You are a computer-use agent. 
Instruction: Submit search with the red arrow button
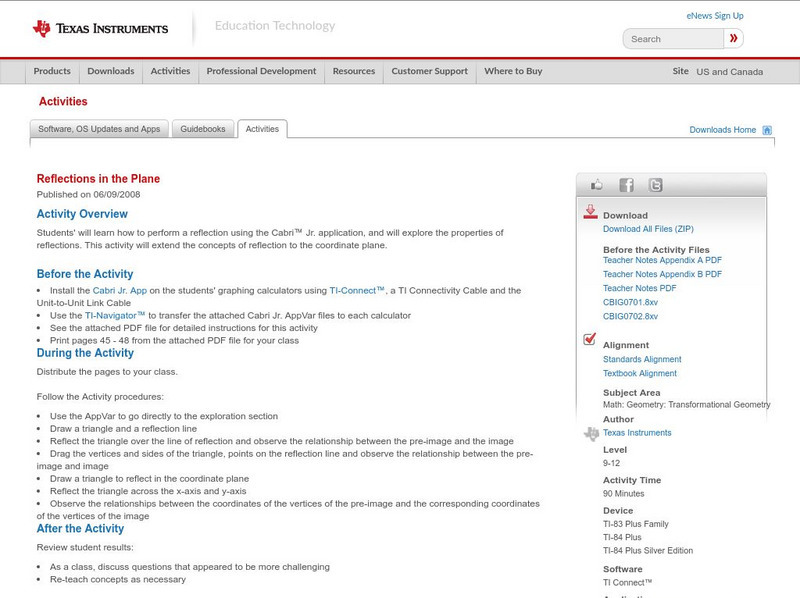[x=733, y=38]
